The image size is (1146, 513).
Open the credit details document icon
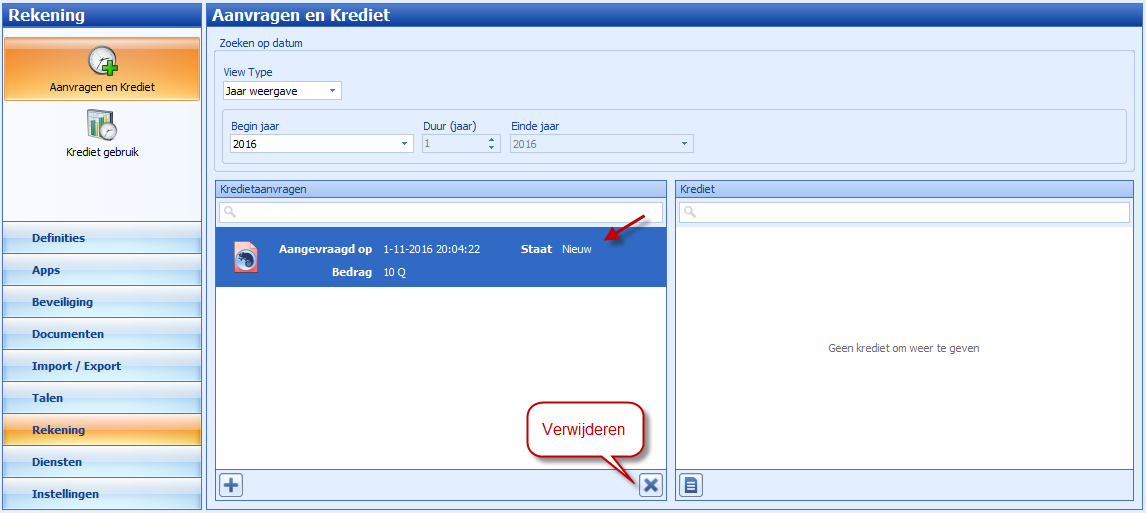click(691, 484)
